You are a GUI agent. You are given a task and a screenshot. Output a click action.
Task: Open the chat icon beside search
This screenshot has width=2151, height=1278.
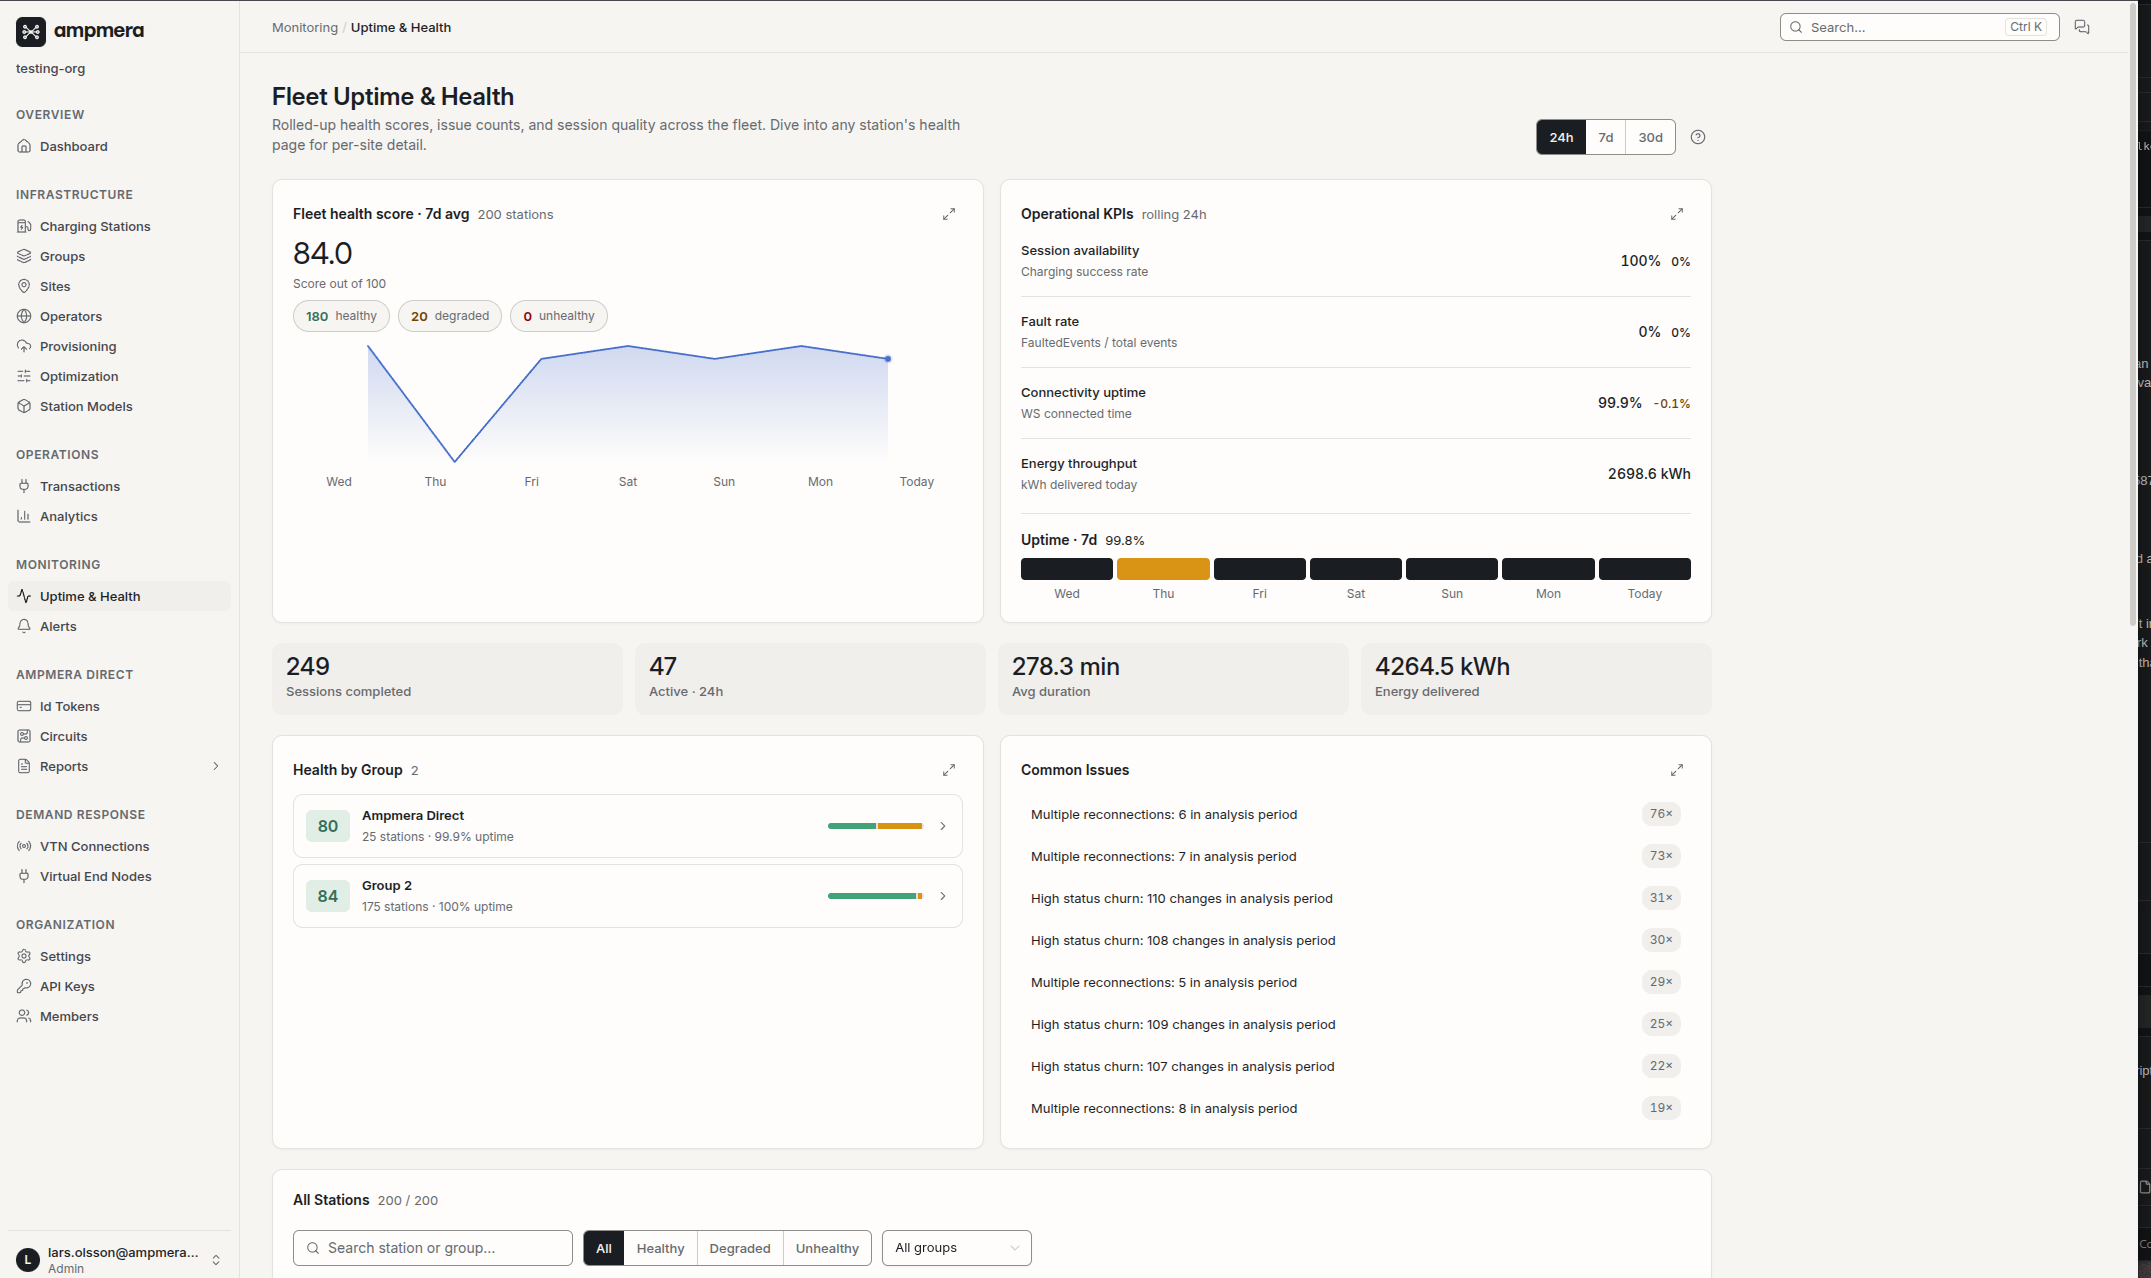2082,27
